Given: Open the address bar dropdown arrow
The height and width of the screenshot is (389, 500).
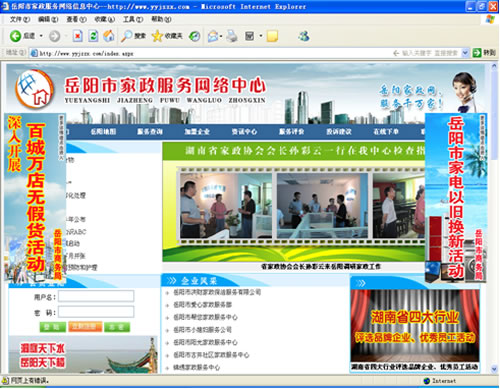Looking at the screenshot, I should pyautogui.click(x=465, y=53).
